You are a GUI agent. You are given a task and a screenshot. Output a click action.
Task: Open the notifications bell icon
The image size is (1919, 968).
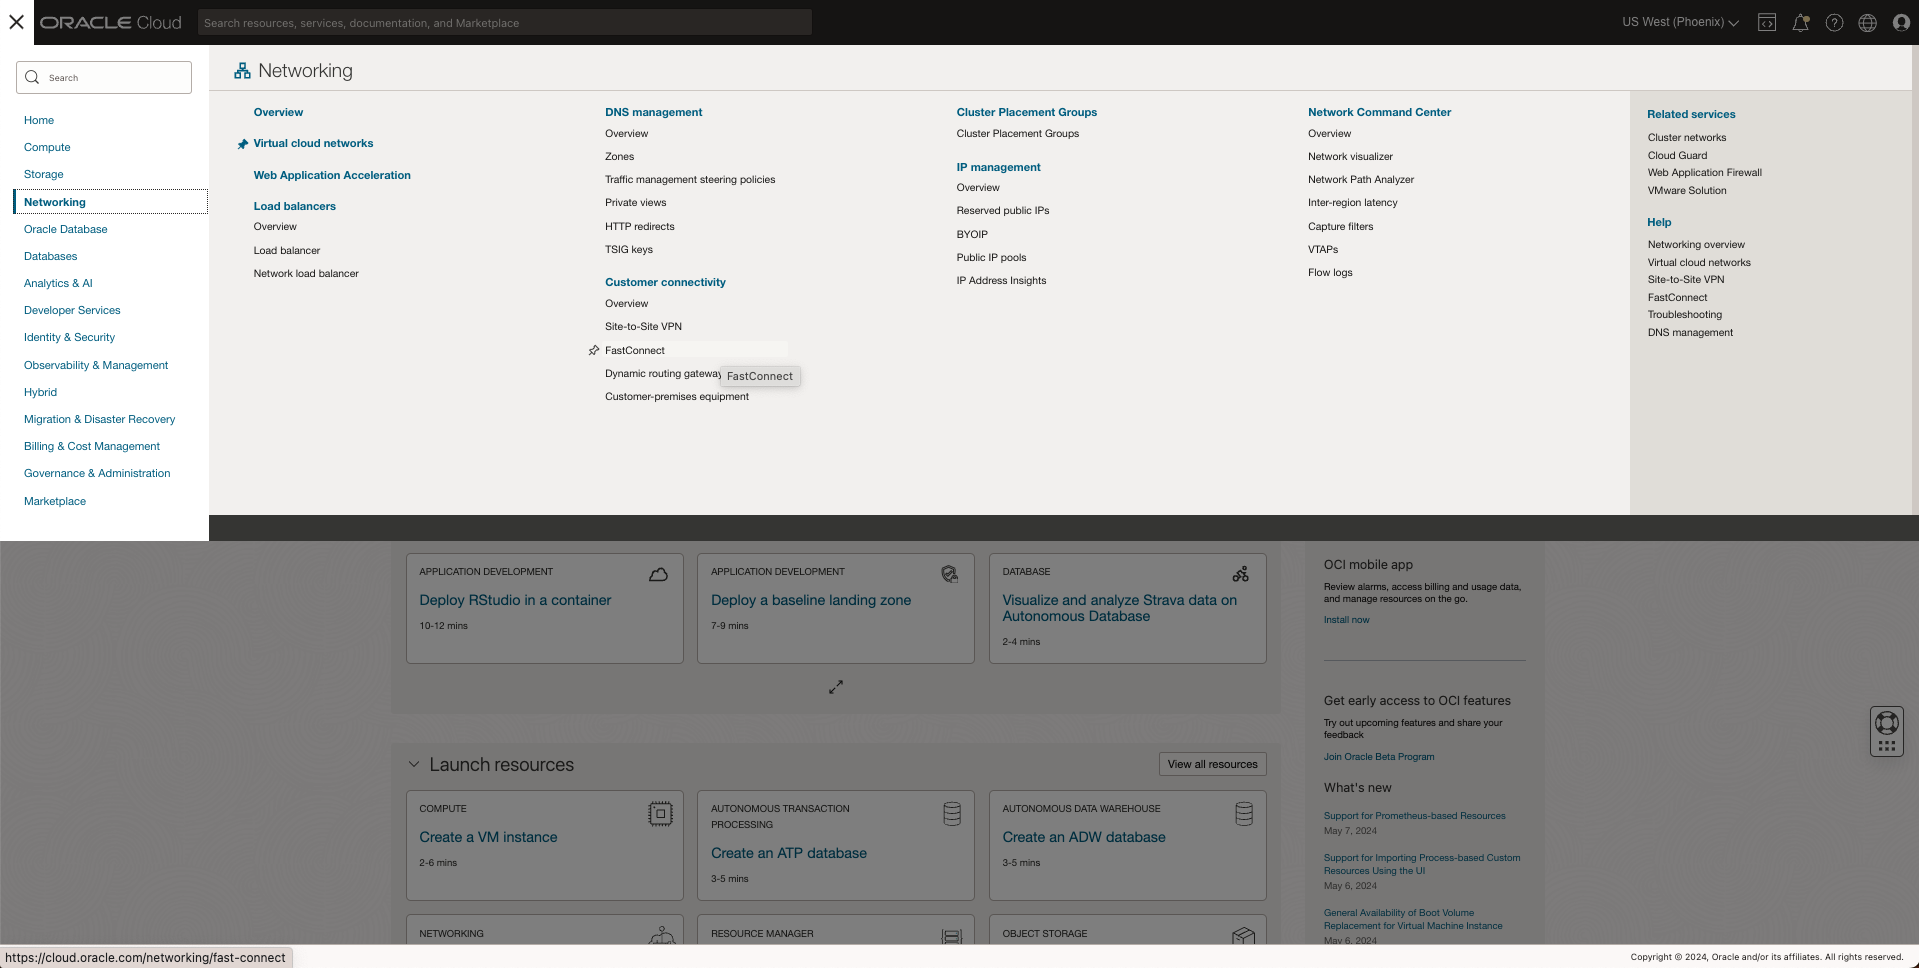coord(1800,22)
